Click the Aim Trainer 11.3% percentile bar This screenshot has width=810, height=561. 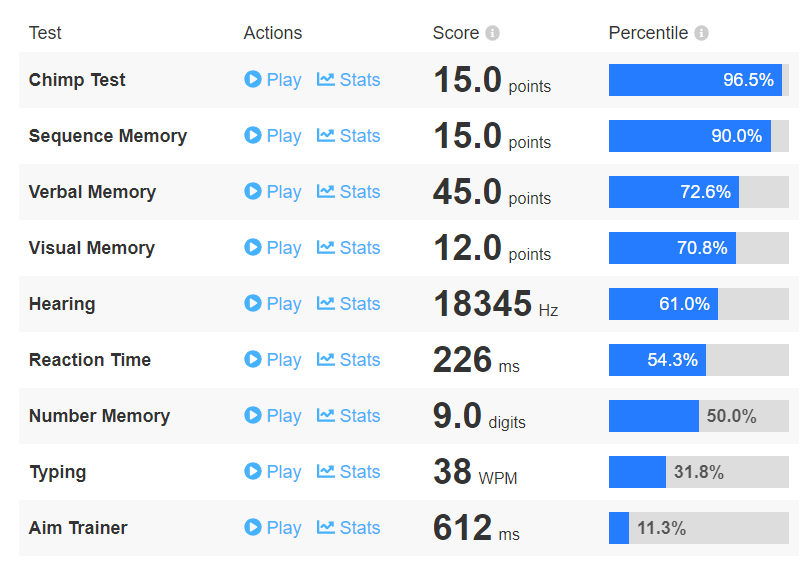tap(698, 528)
